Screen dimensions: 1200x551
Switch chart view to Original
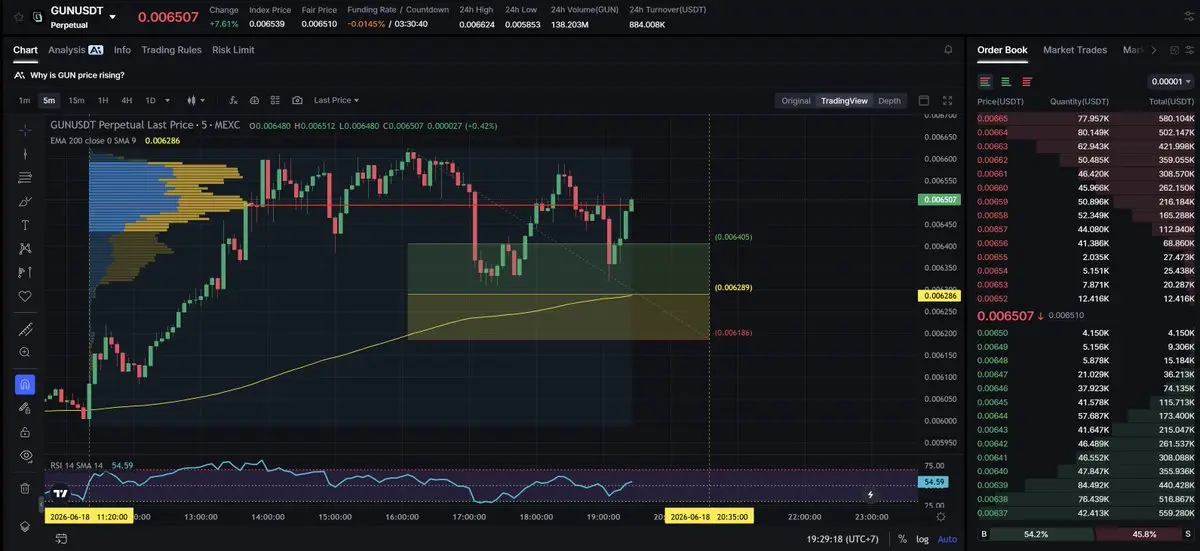click(x=796, y=100)
